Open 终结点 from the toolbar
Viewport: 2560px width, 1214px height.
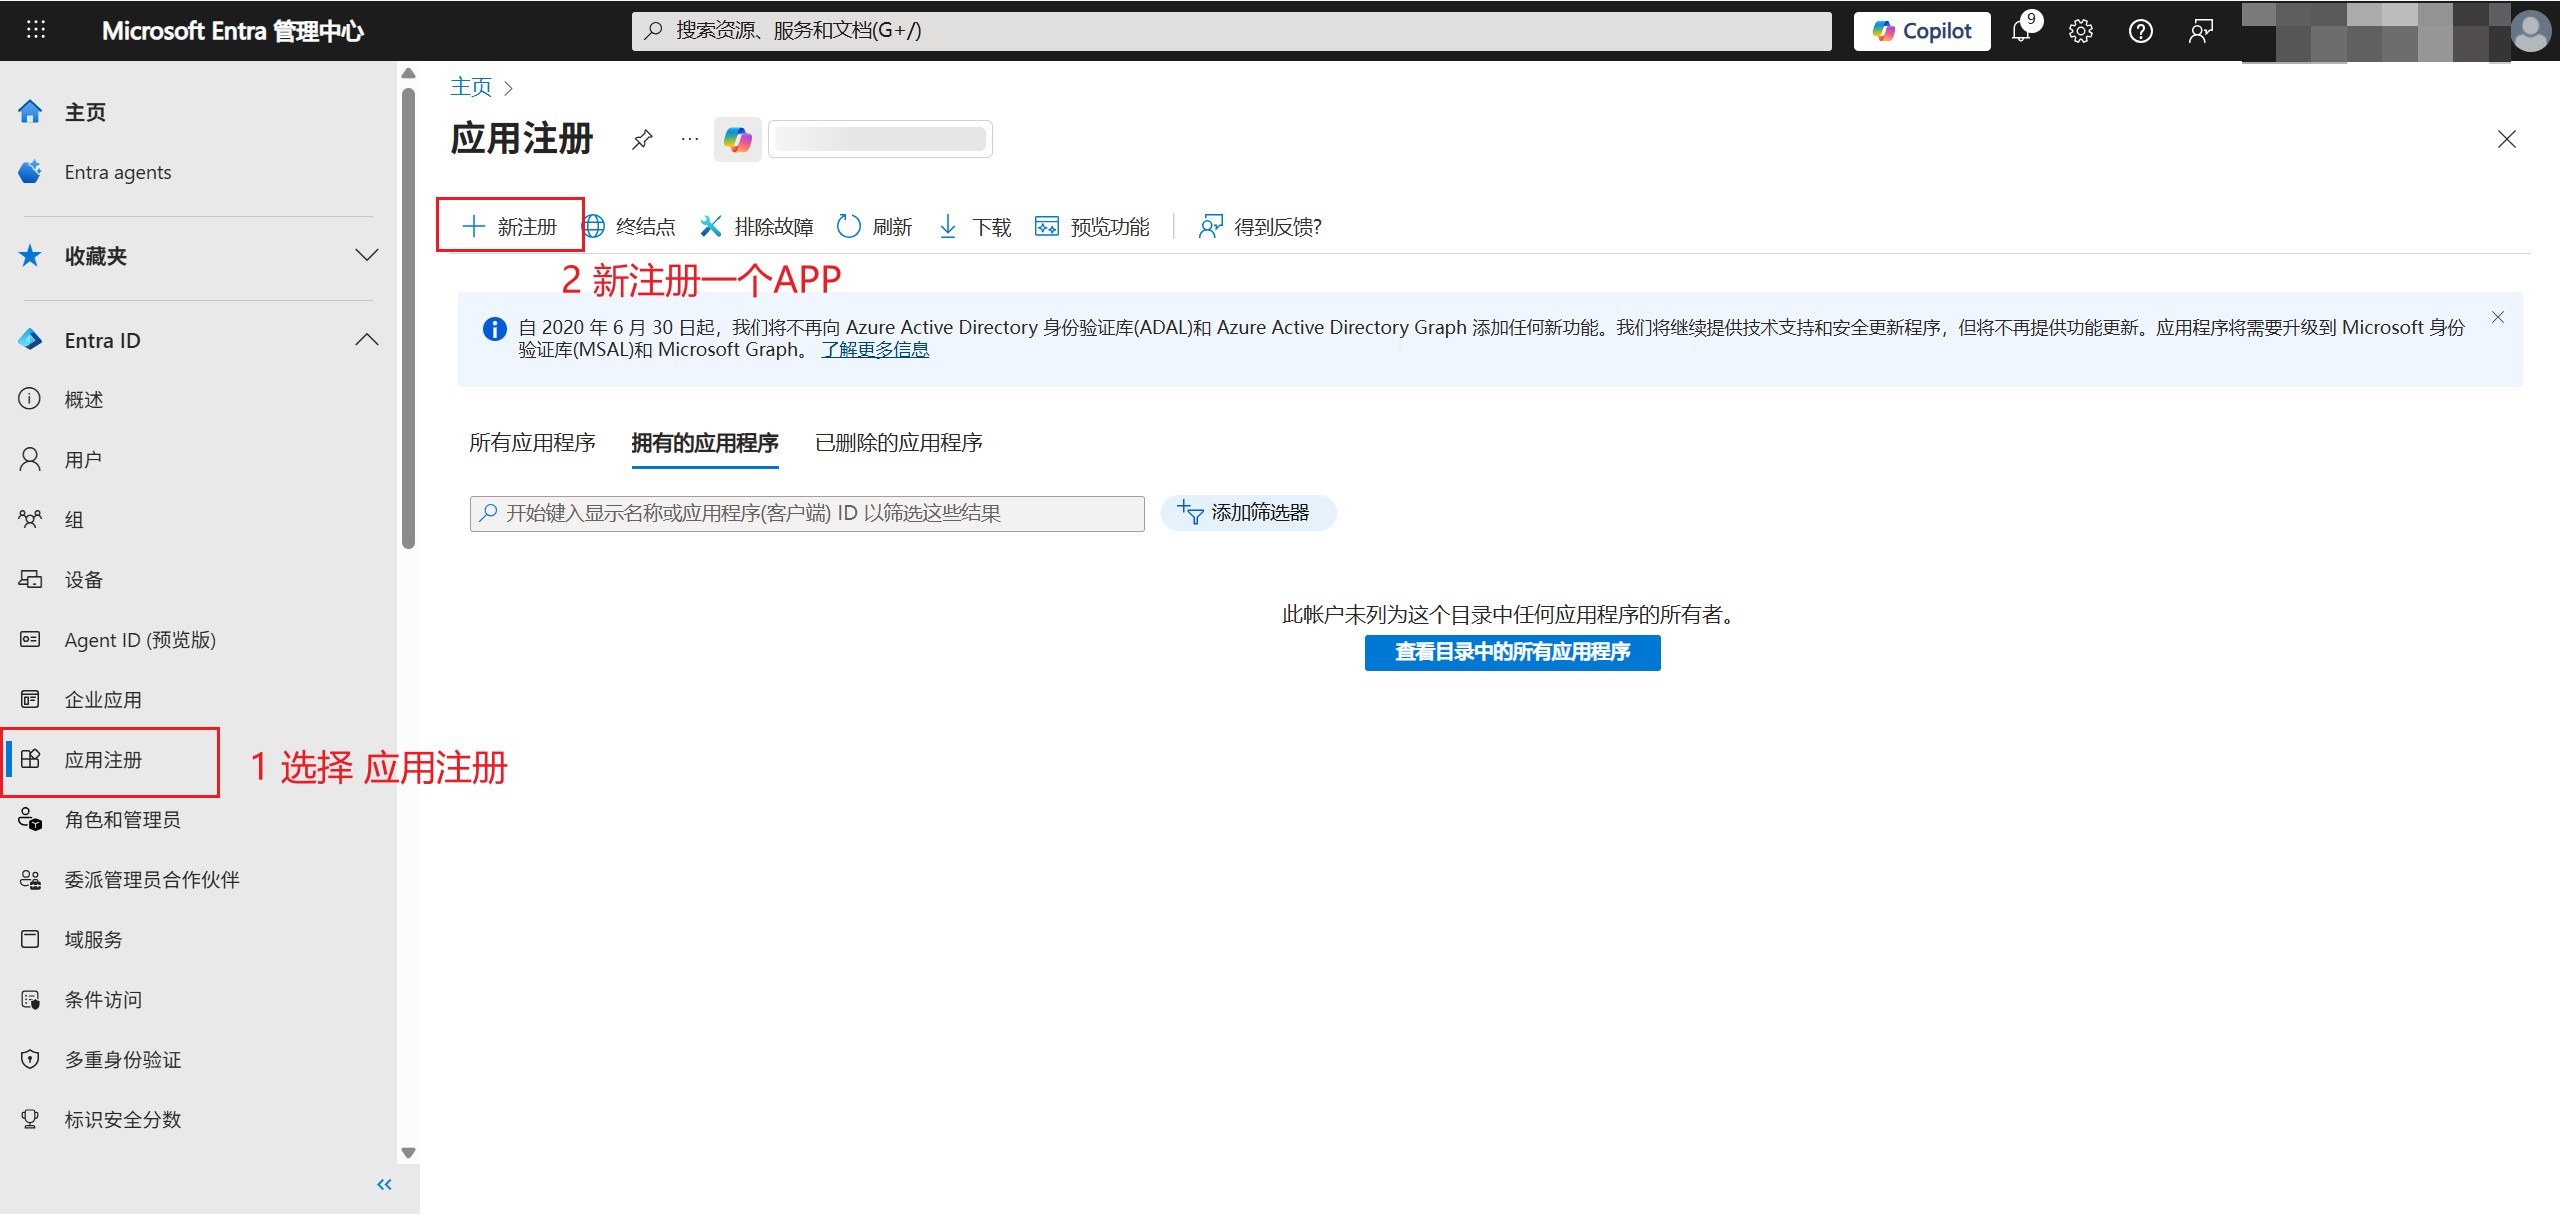[629, 226]
